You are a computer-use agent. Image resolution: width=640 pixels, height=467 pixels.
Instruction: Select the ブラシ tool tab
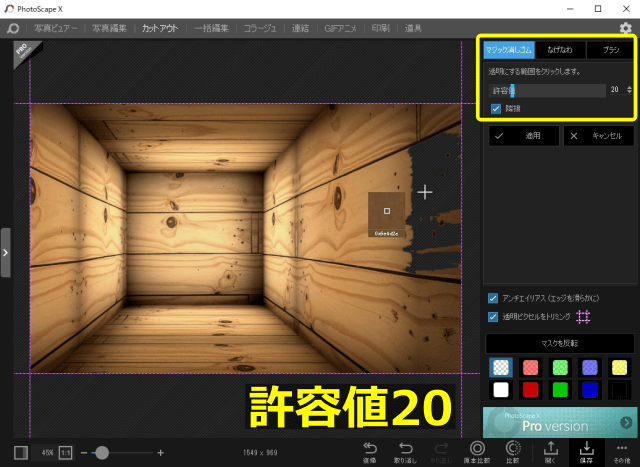(611, 50)
